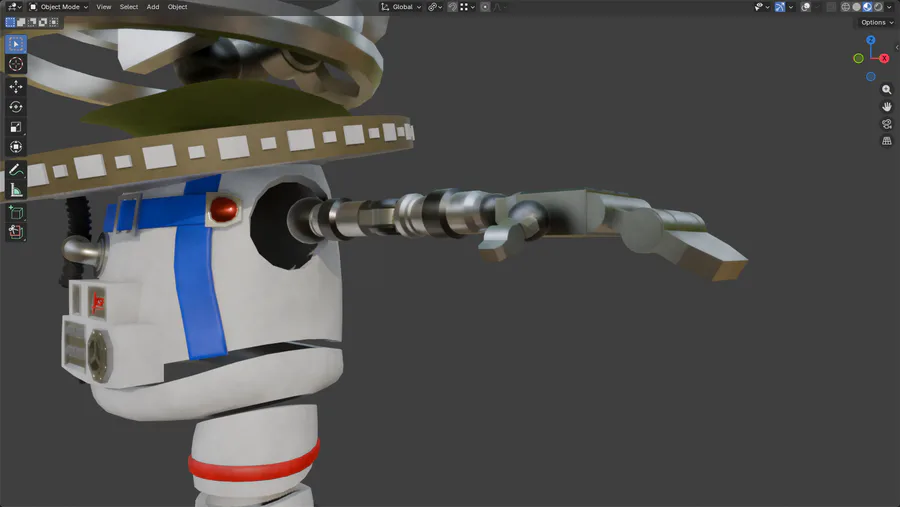Click the blue negative Z gizmo circle

[871, 76]
